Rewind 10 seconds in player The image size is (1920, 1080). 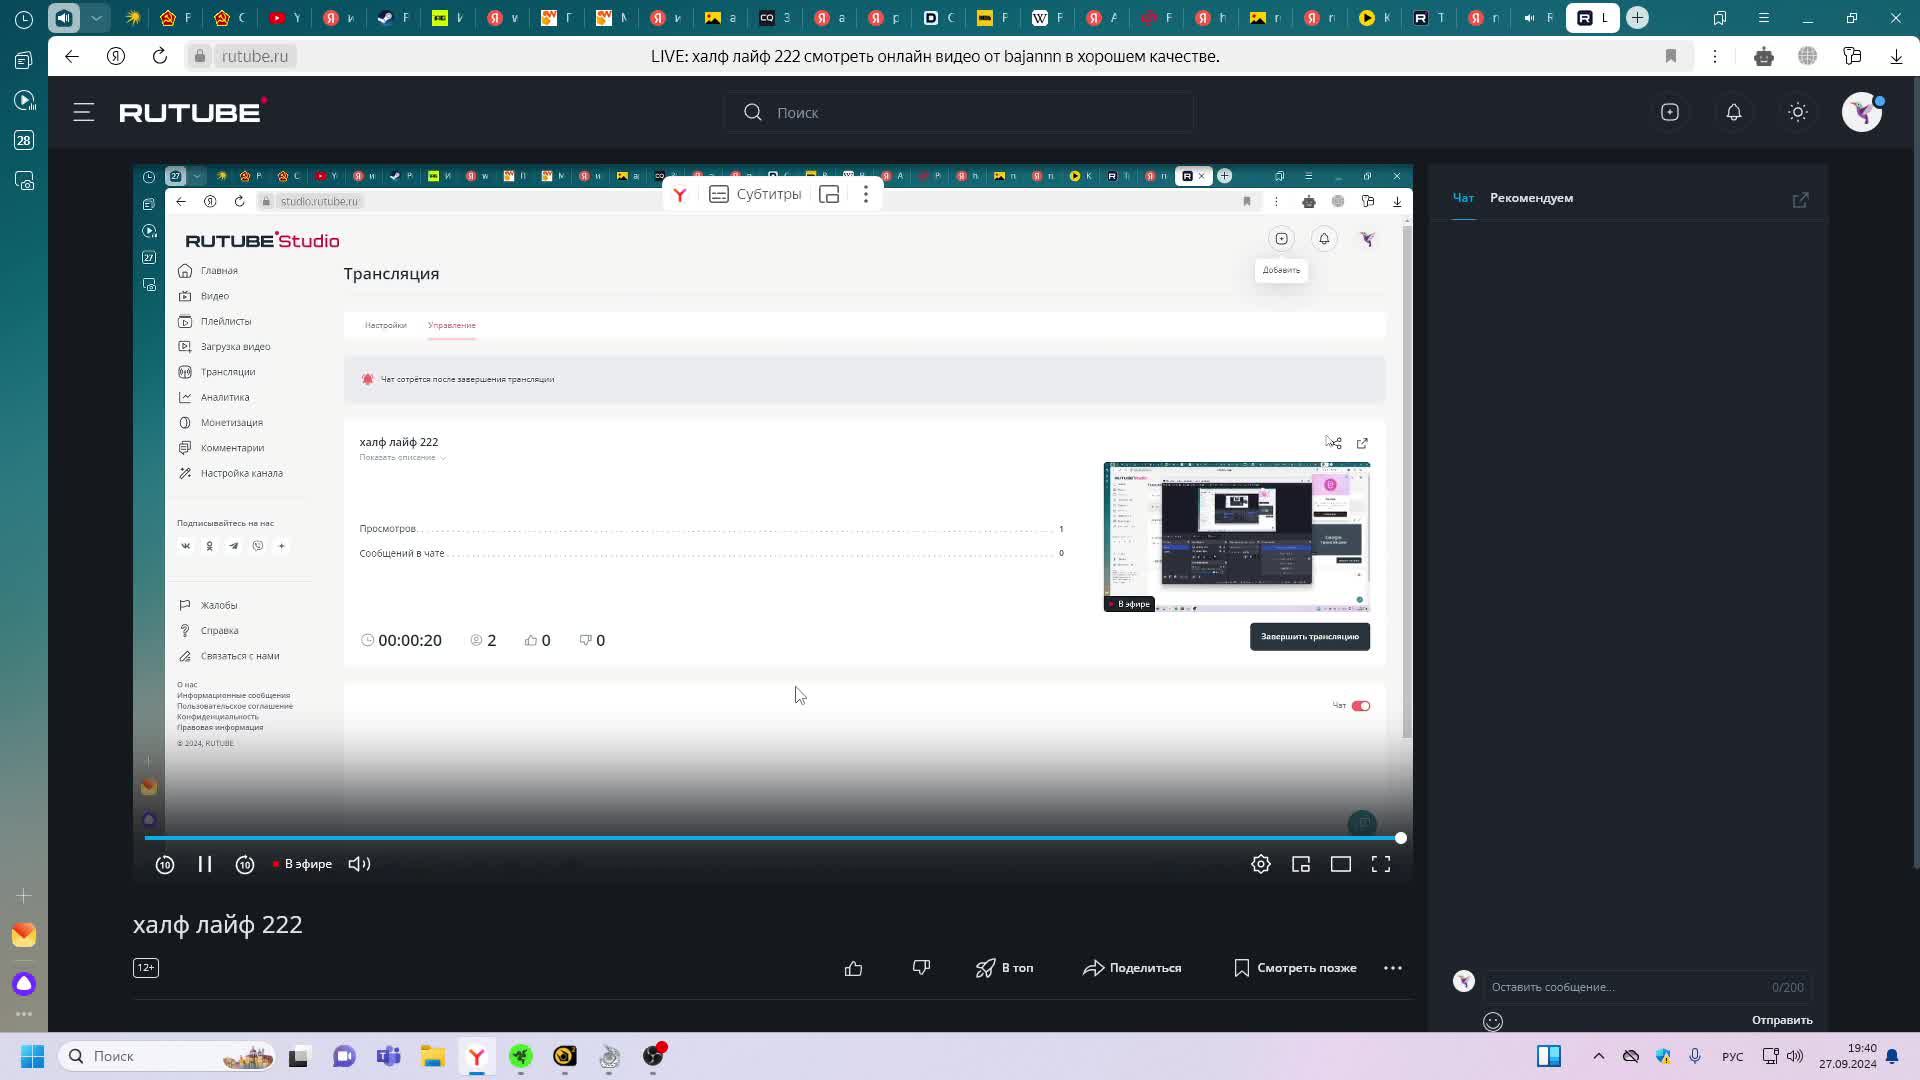pos(165,864)
